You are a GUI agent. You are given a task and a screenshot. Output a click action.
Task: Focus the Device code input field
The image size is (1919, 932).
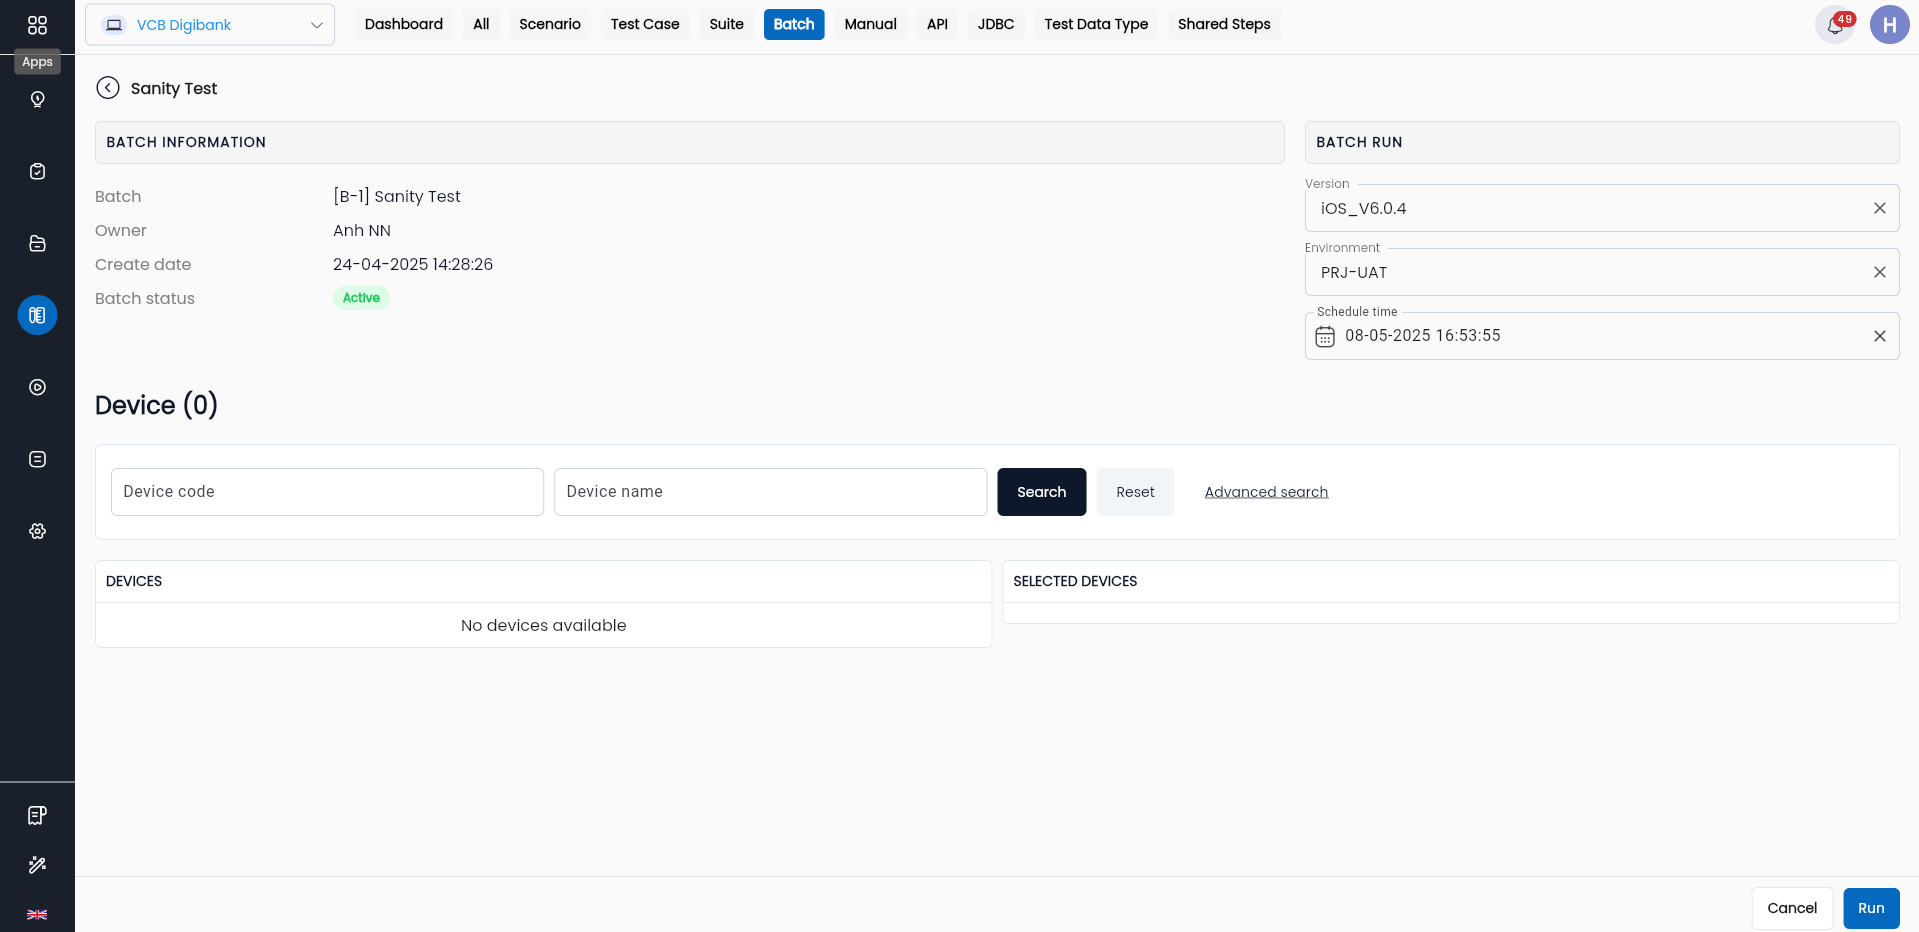(x=327, y=492)
